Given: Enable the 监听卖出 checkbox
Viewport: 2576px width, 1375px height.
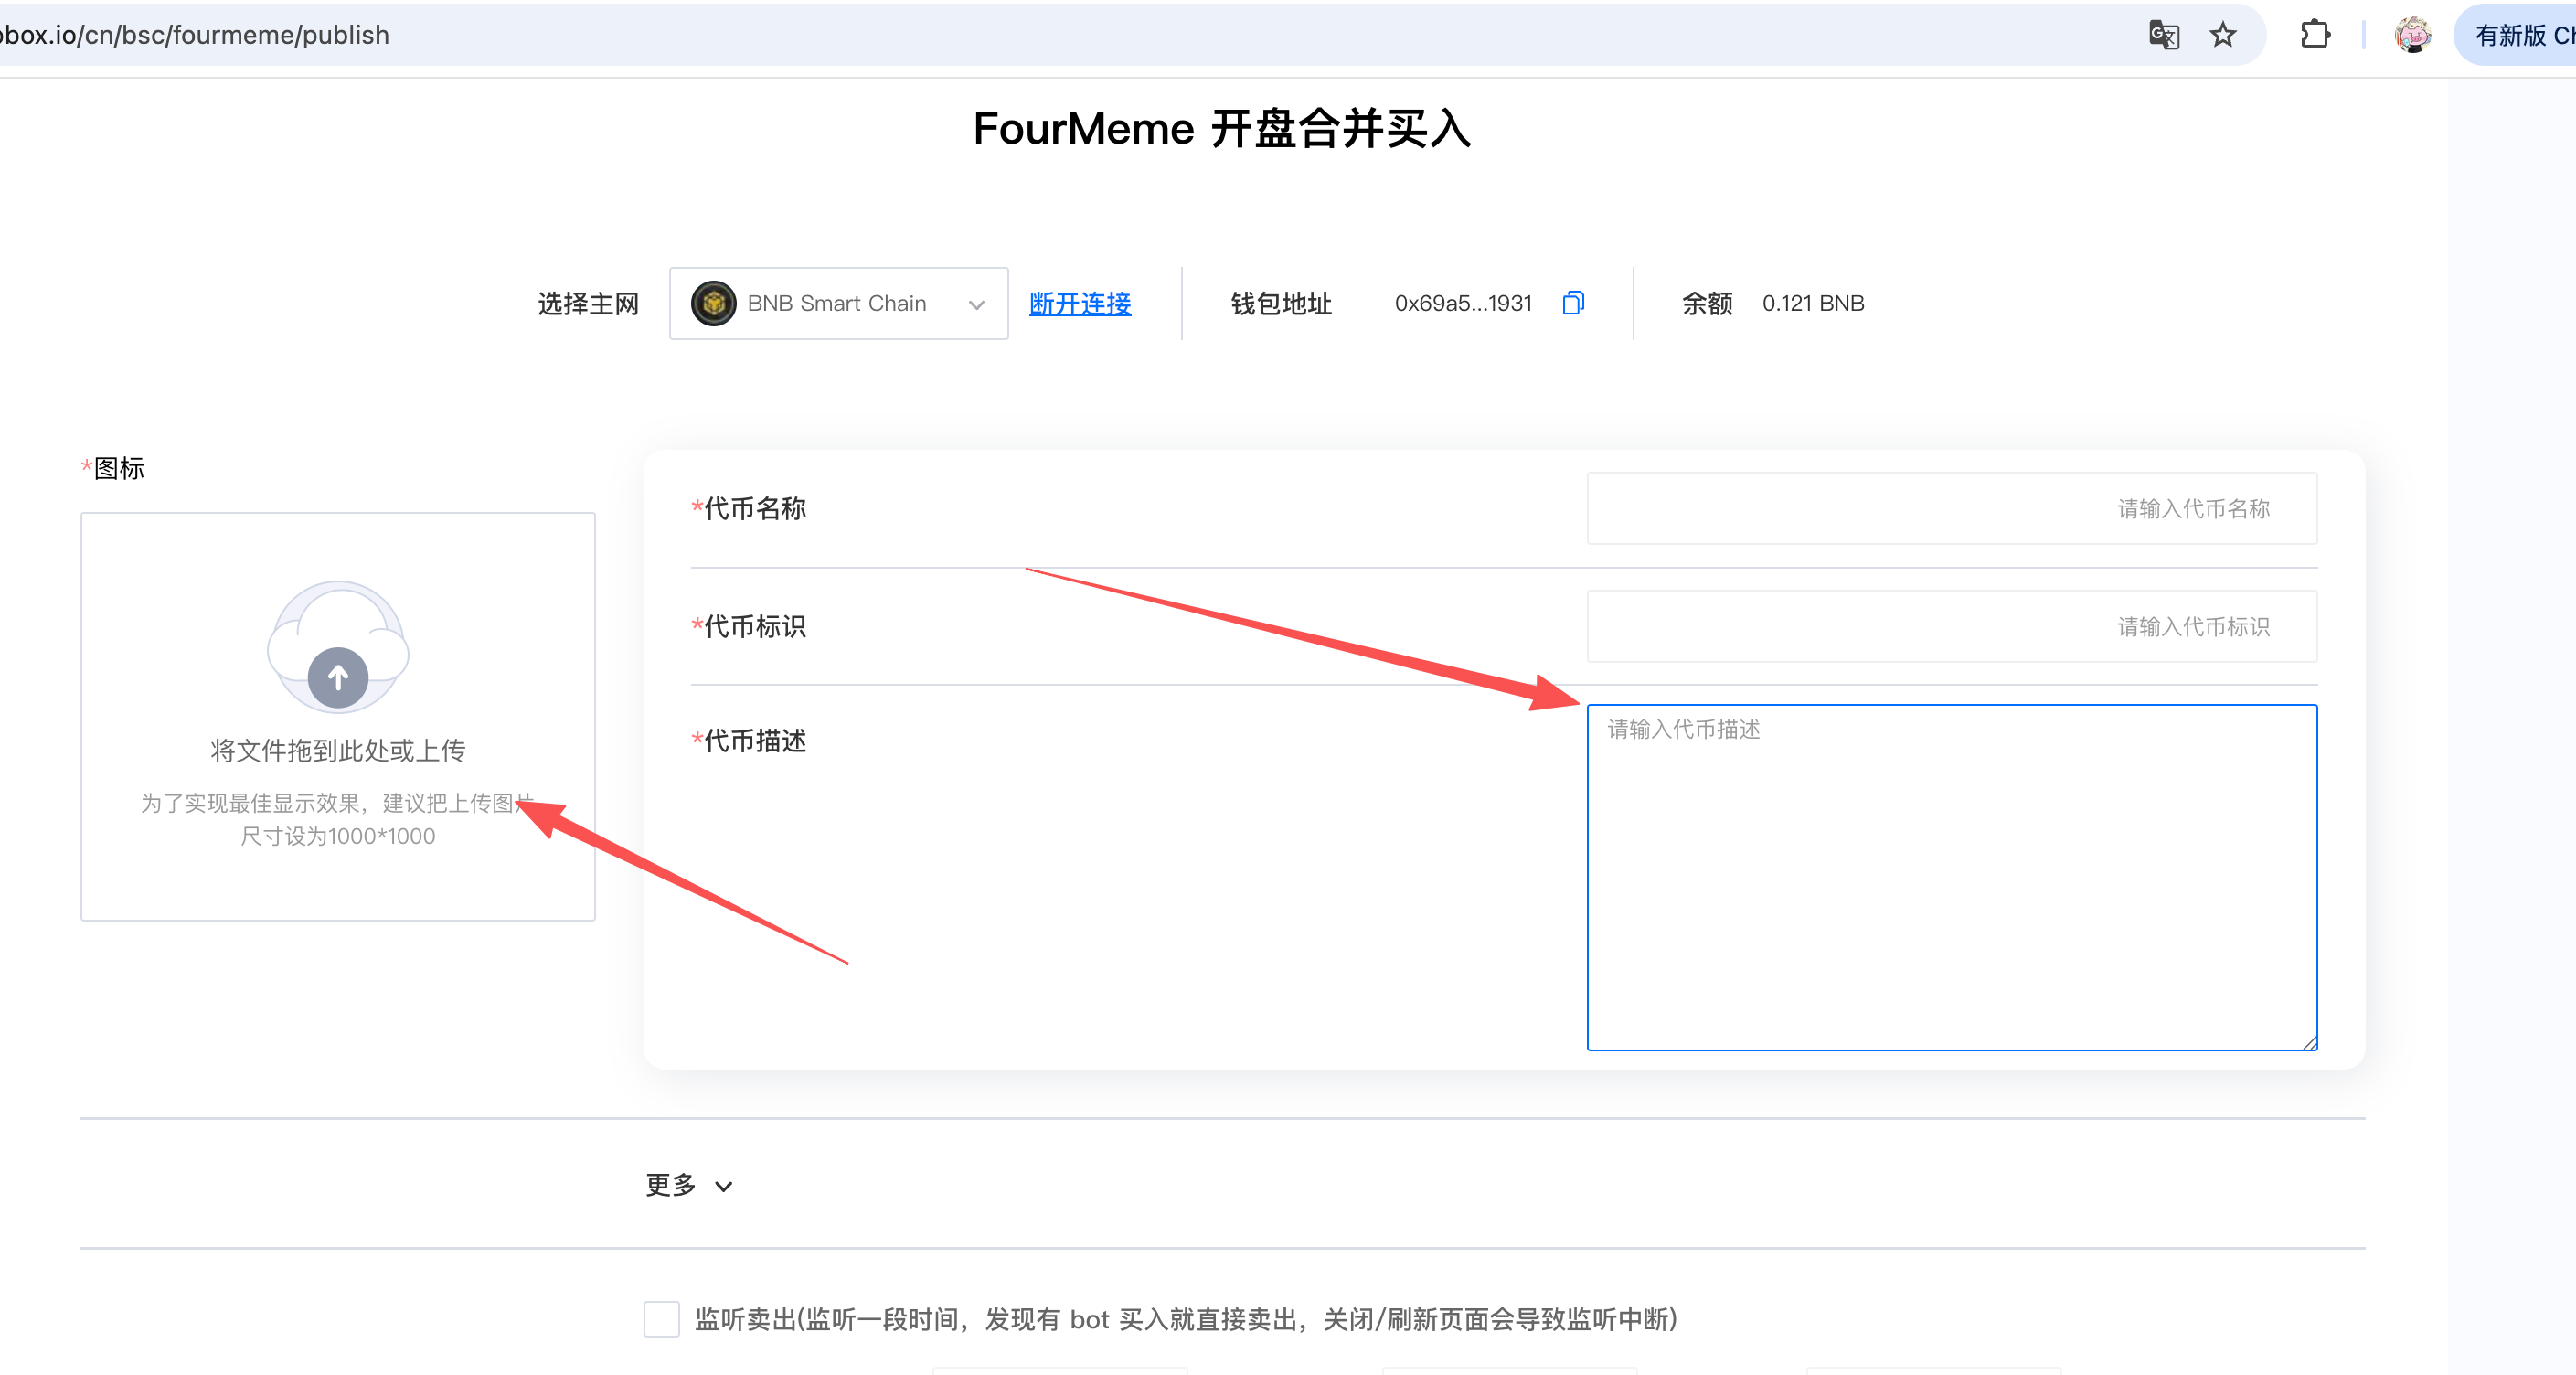Looking at the screenshot, I should [x=661, y=1319].
